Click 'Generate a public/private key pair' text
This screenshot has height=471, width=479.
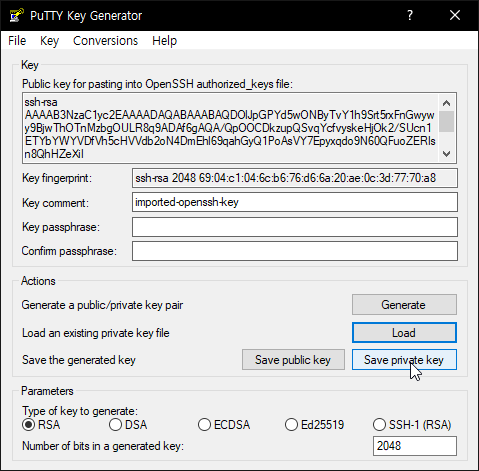tap(102, 305)
